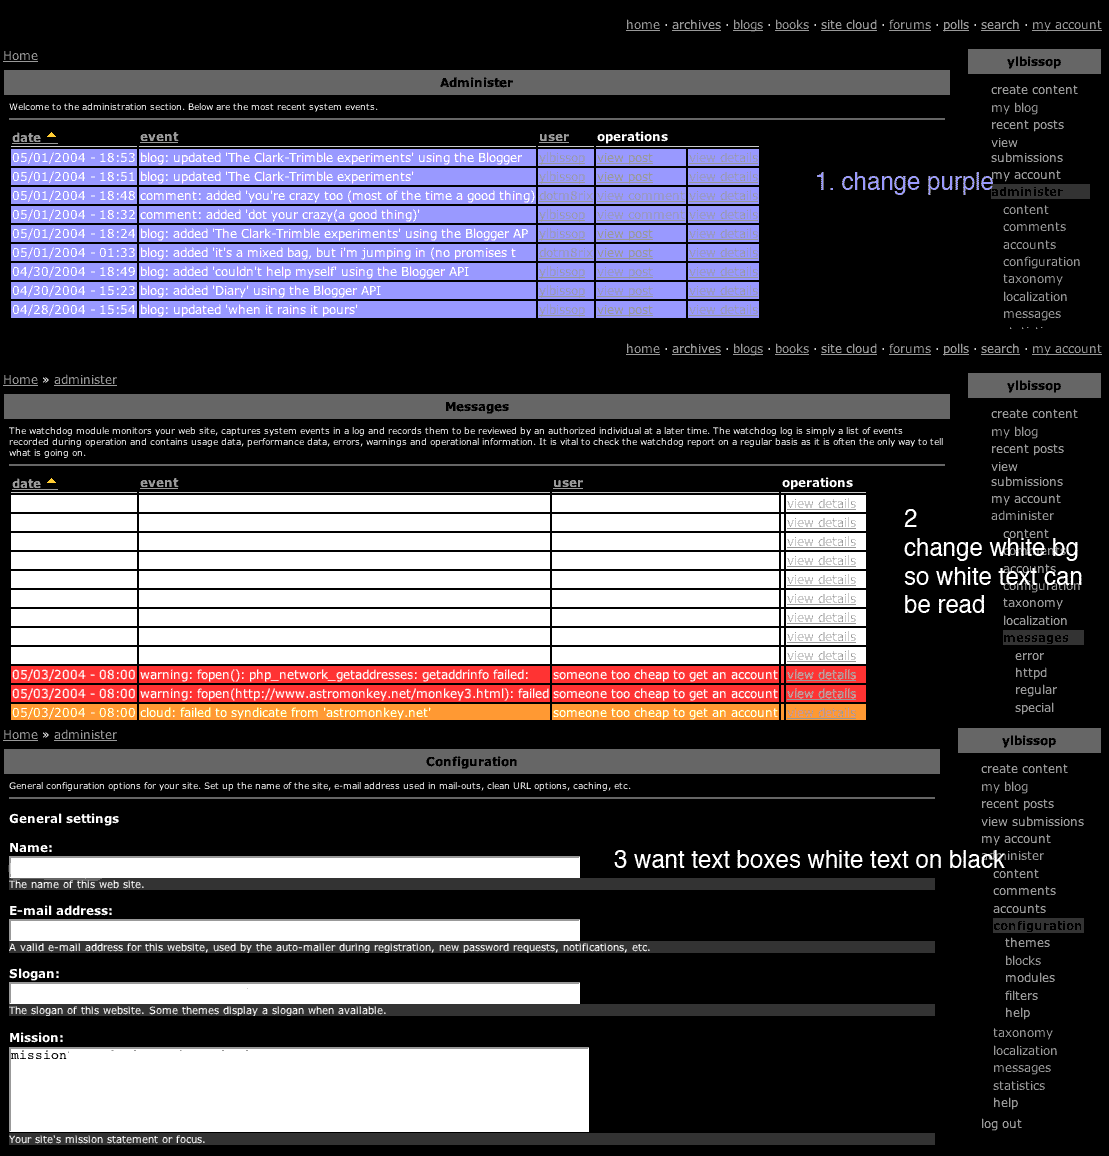Open 'create content' in the Administer page sidebar
Screen dimensions: 1109x1156
pyautogui.click(x=1034, y=90)
